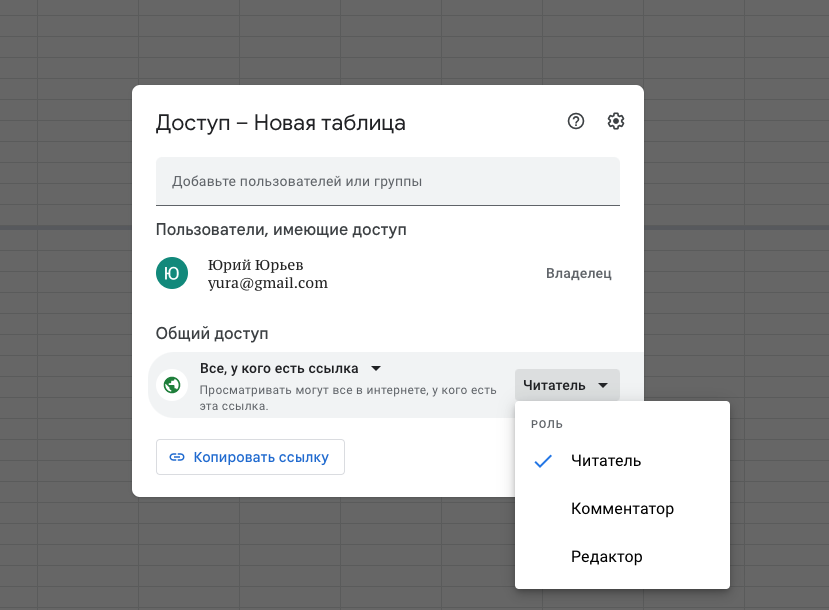
Task: Click the user name "Юрий Юрьев"
Action: coord(255,265)
